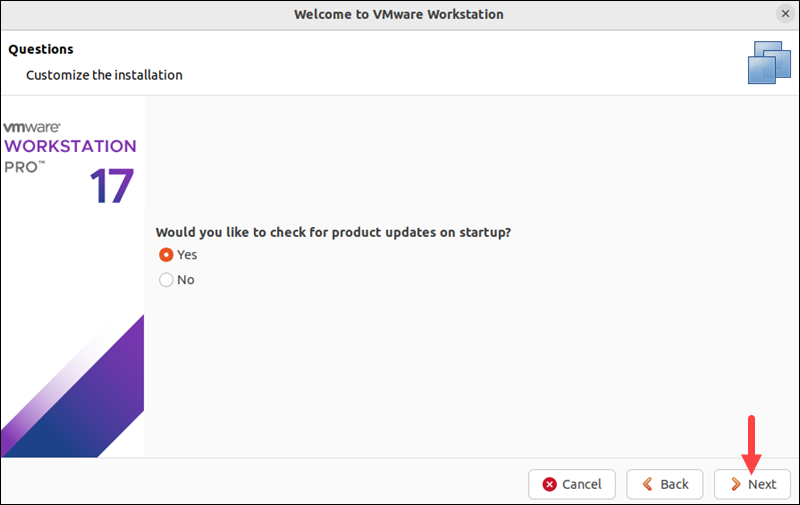Close the installer window
This screenshot has width=800, height=505.
pyautogui.click(x=785, y=14)
